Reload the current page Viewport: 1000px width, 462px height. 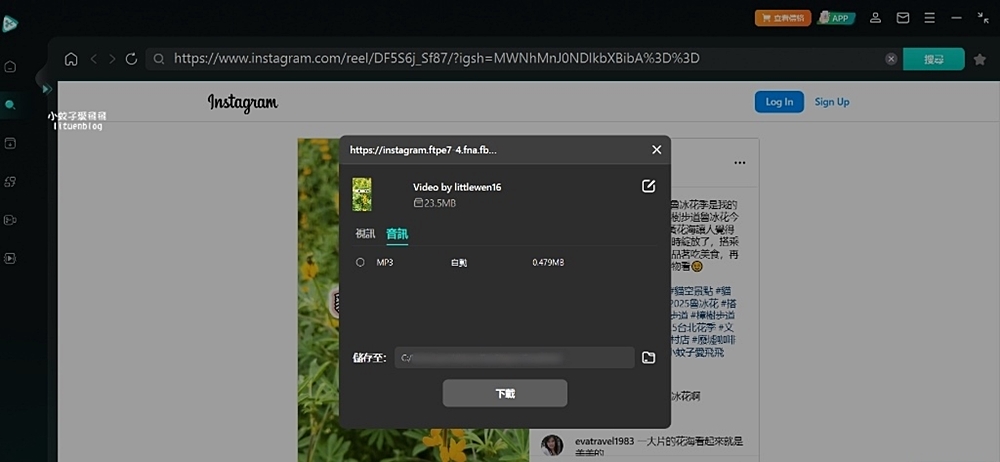131,59
